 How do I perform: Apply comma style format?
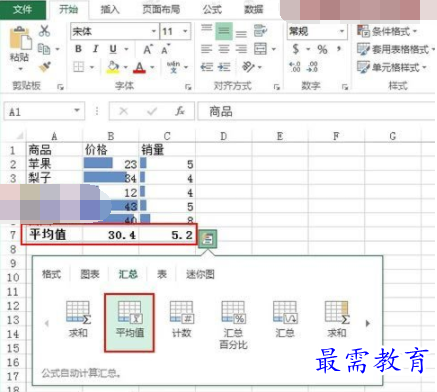(x=339, y=49)
